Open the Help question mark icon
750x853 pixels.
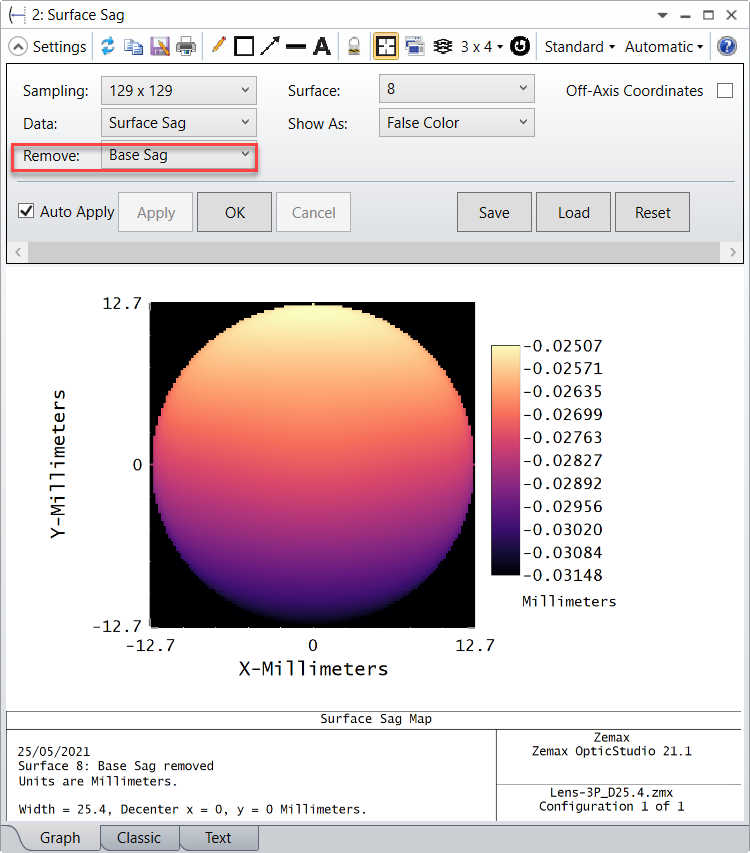(x=727, y=46)
